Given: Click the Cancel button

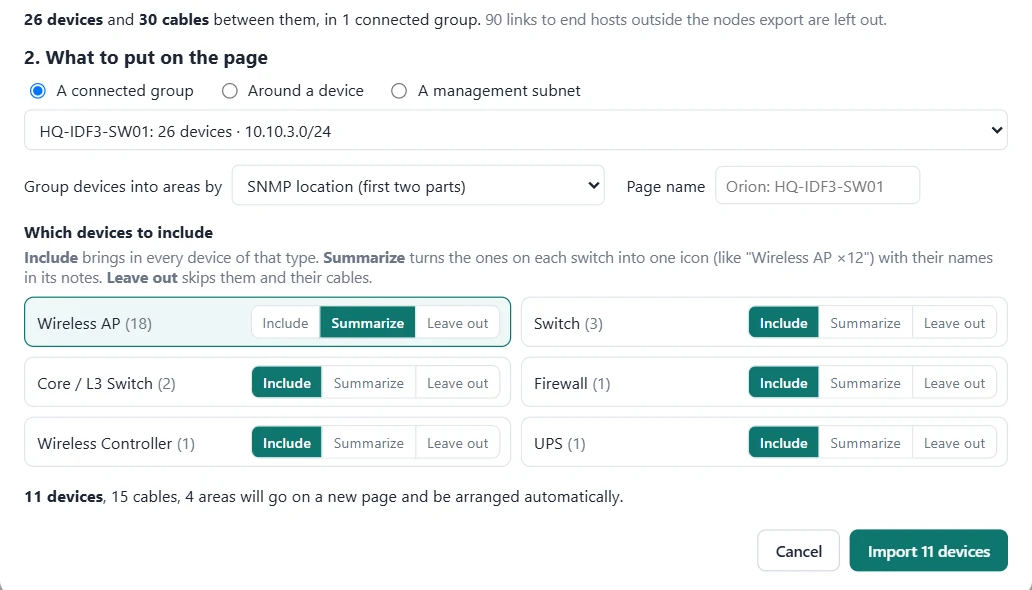Looking at the screenshot, I should (x=798, y=551).
